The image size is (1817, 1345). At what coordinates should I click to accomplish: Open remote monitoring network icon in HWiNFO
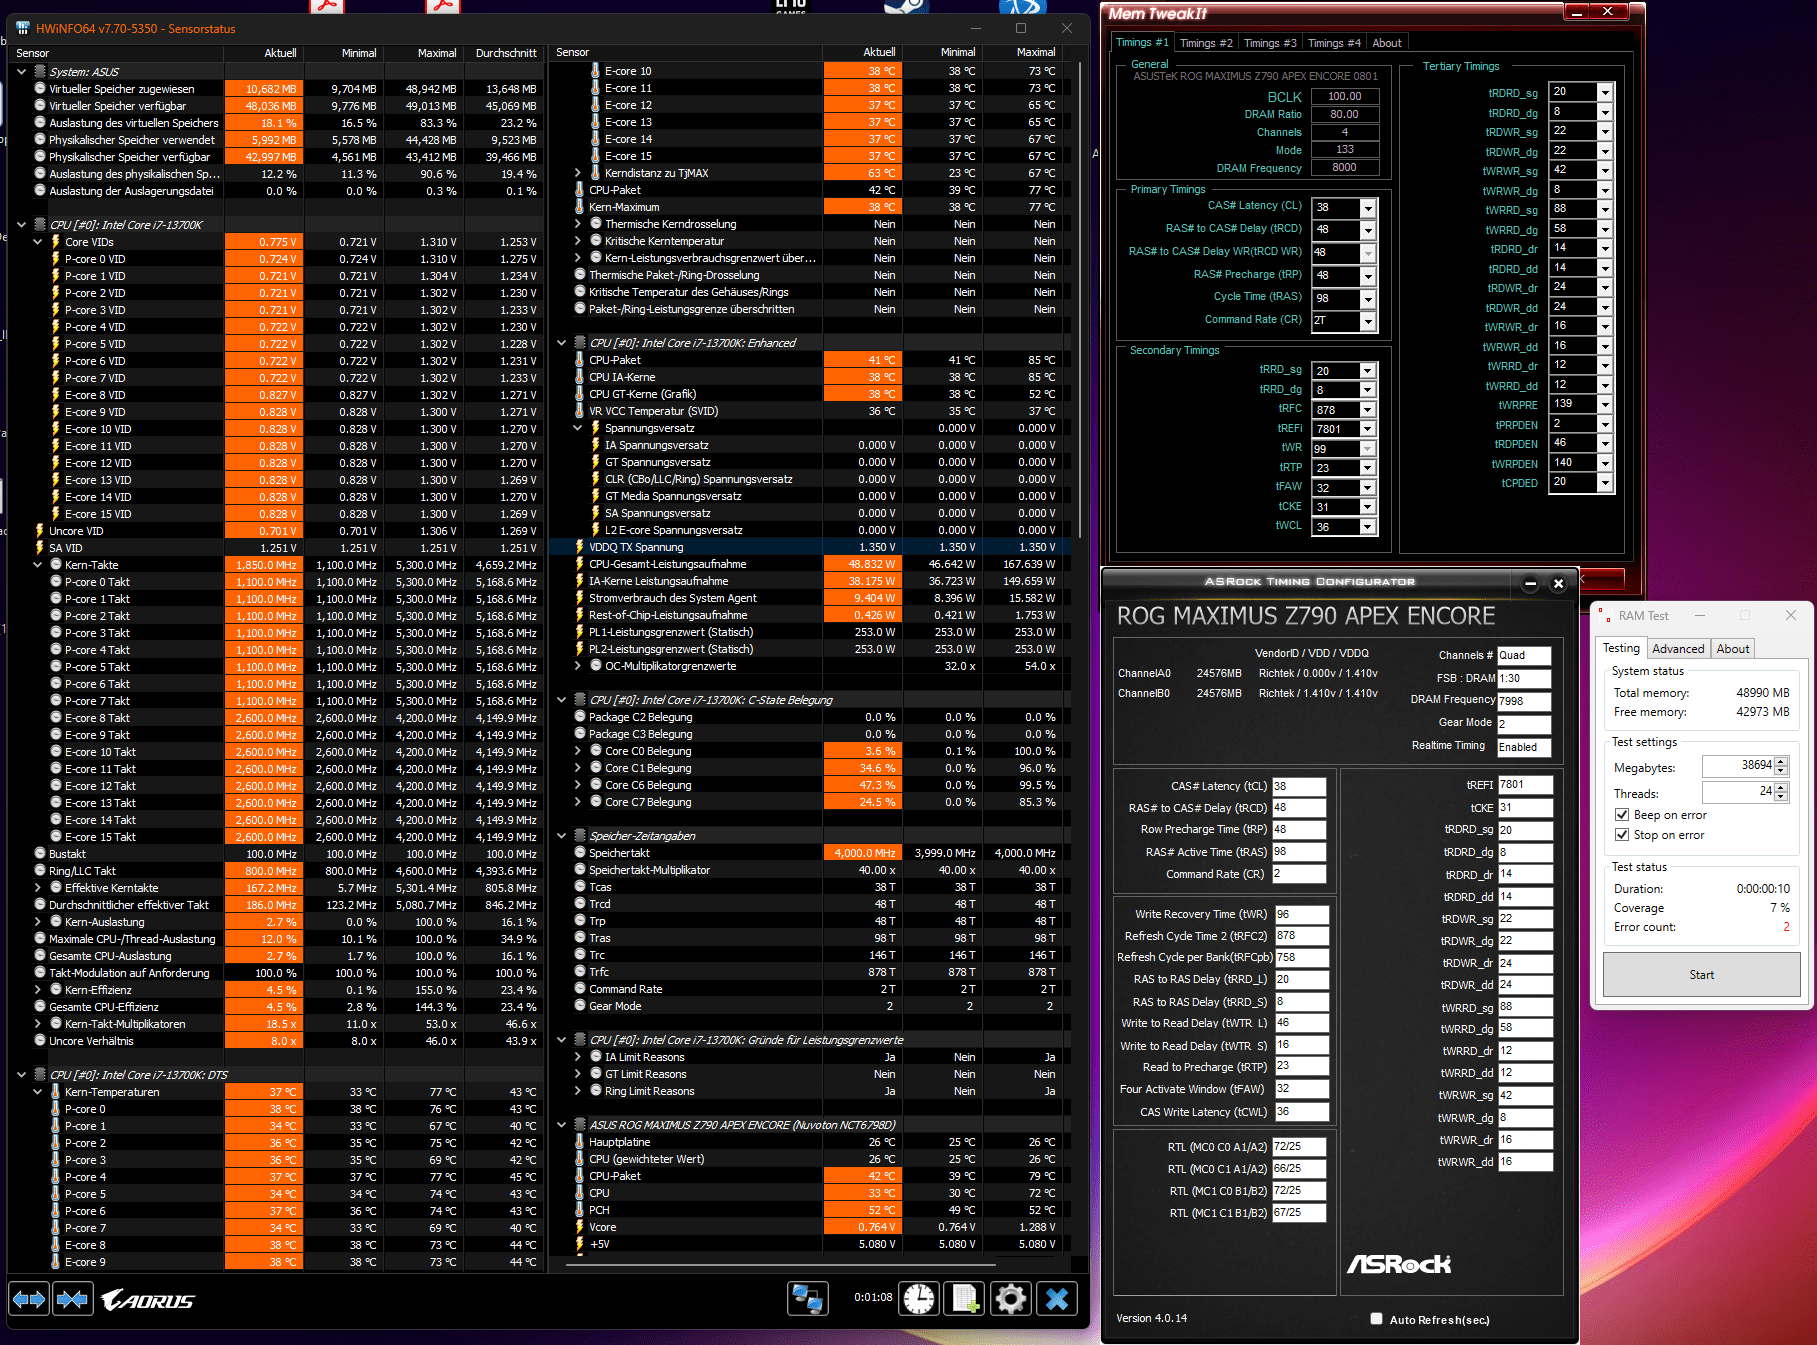[x=807, y=1299]
